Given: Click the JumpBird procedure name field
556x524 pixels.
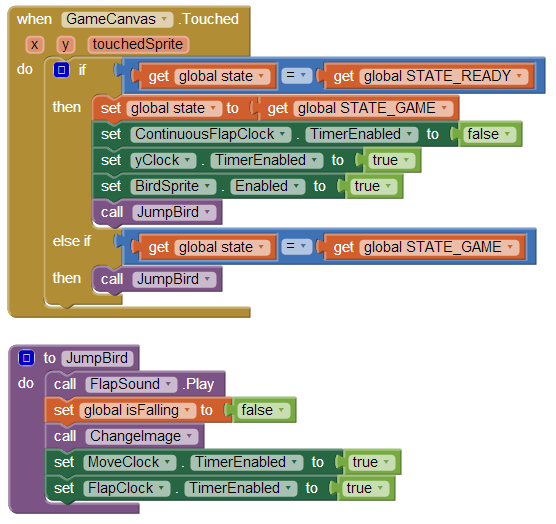Looking at the screenshot, I should 97,358.
